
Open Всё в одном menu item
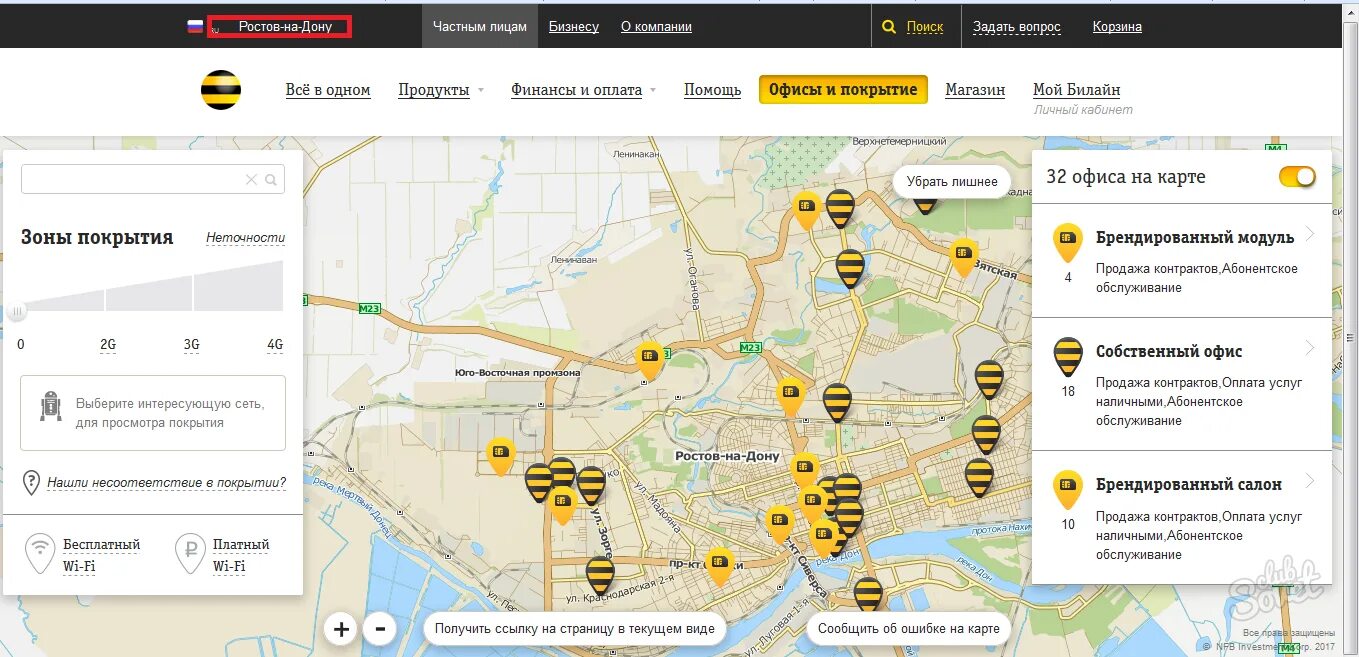point(328,90)
